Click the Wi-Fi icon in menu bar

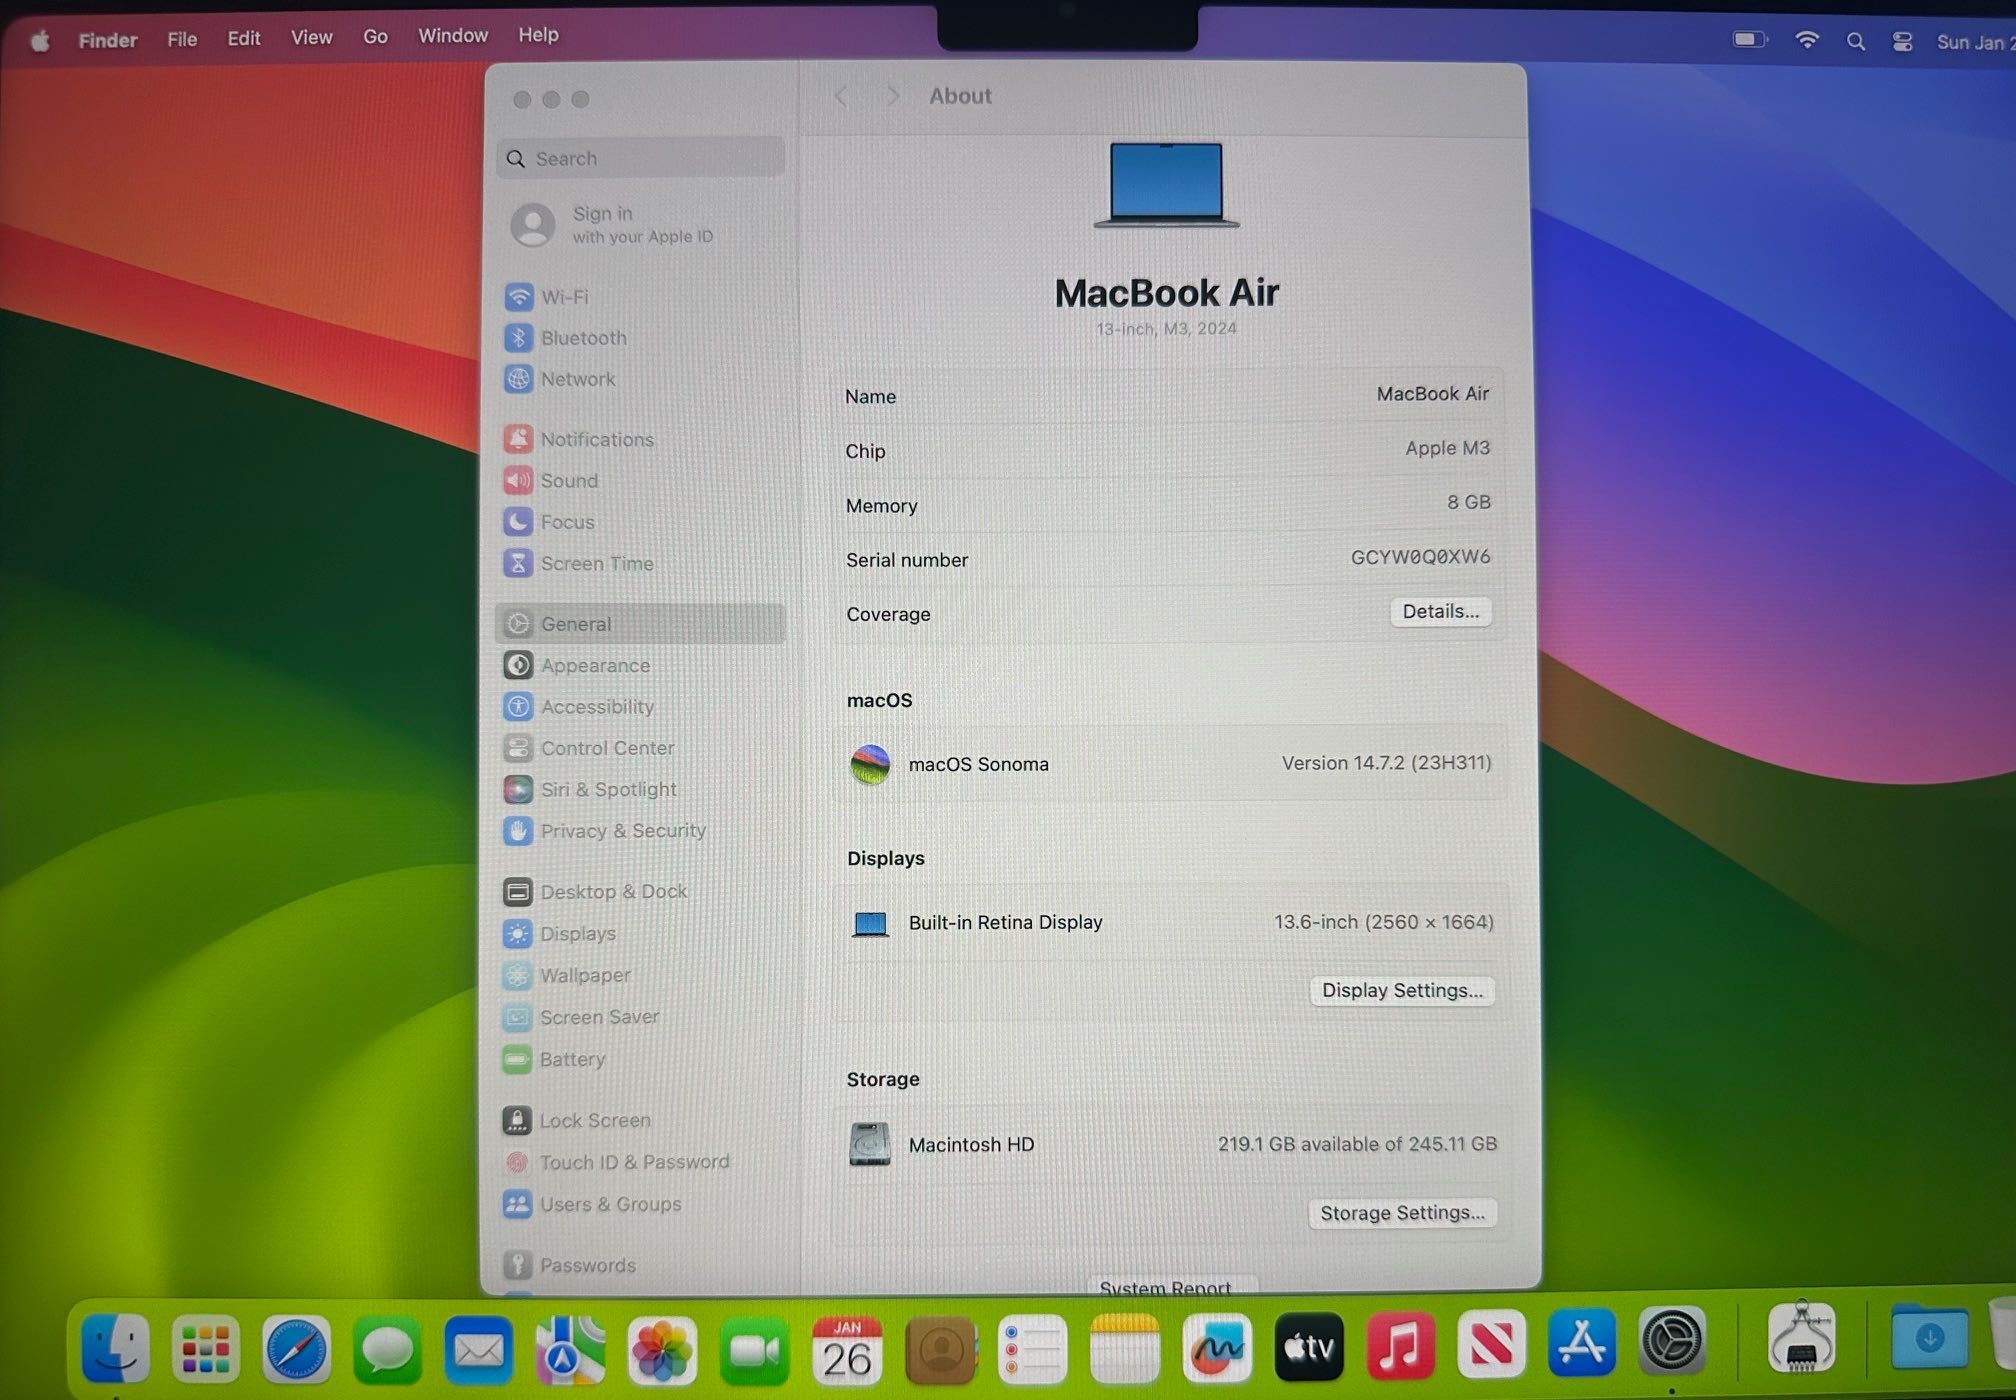tap(1806, 39)
